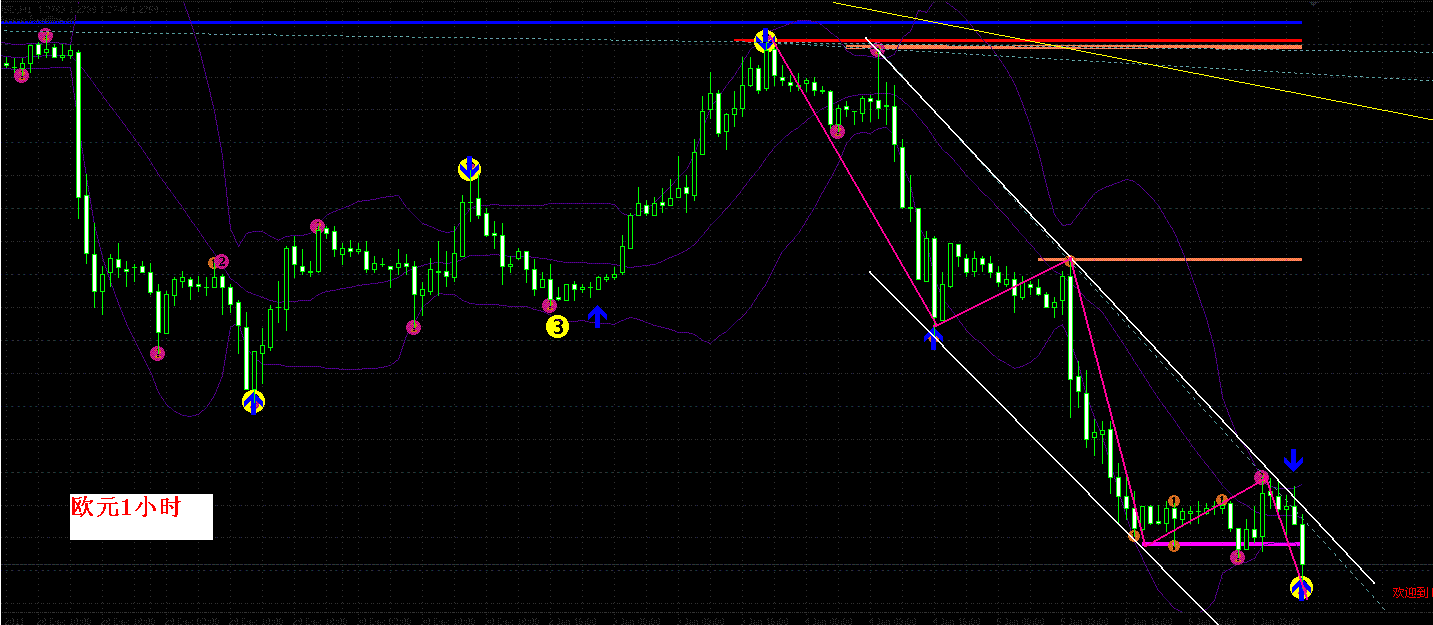The height and width of the screenshot is (625, 1433).
Task: Select the blue up arrow below the pink zigzag's first low
Action: (933, 339)
